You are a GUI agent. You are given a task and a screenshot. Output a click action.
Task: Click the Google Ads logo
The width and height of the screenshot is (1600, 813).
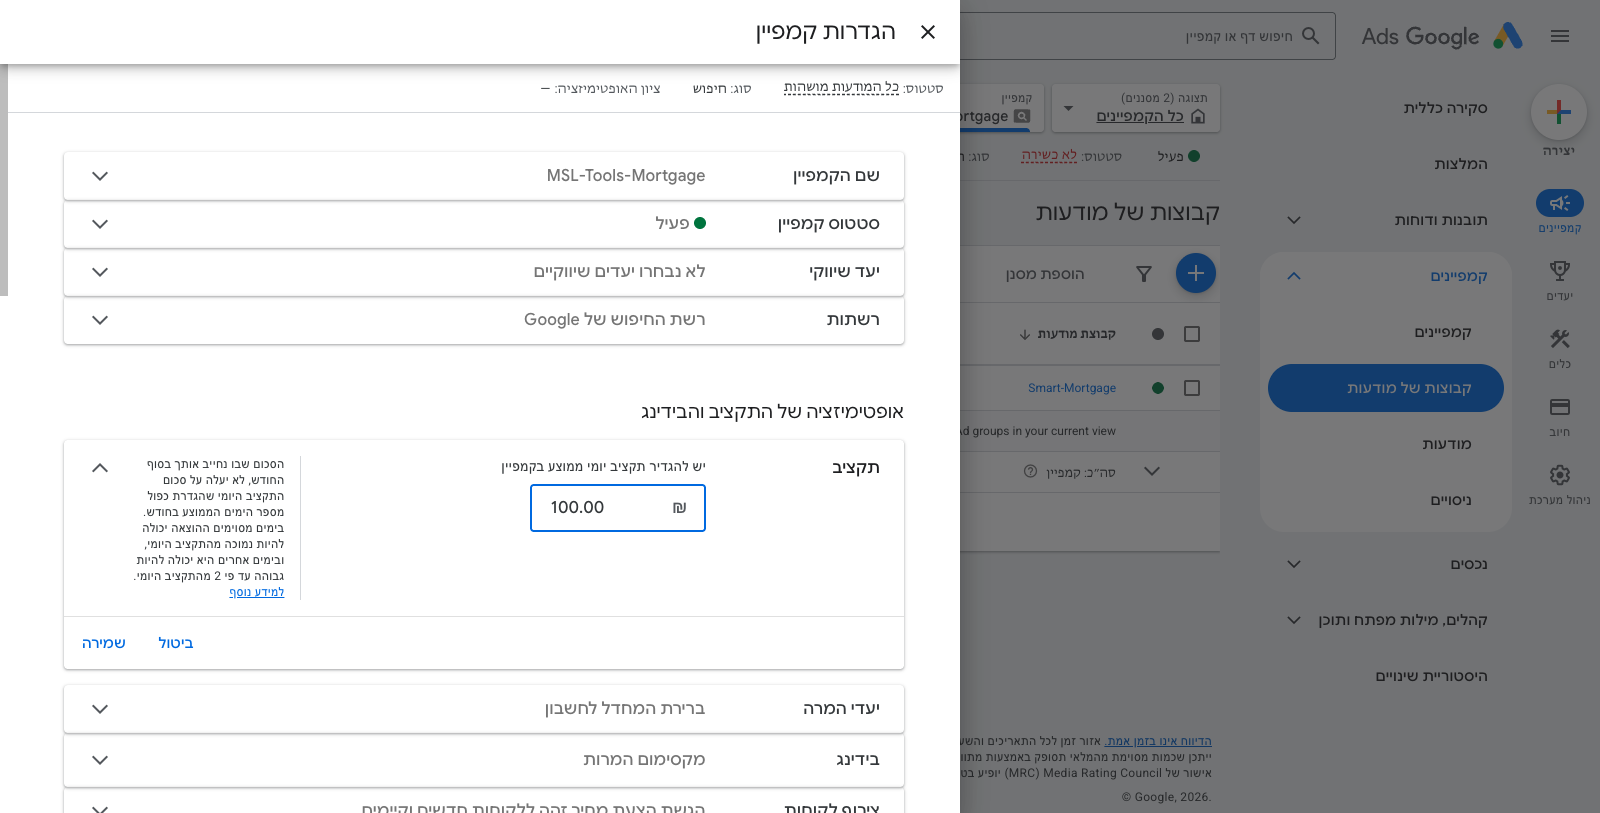(x=1442, y=36)
